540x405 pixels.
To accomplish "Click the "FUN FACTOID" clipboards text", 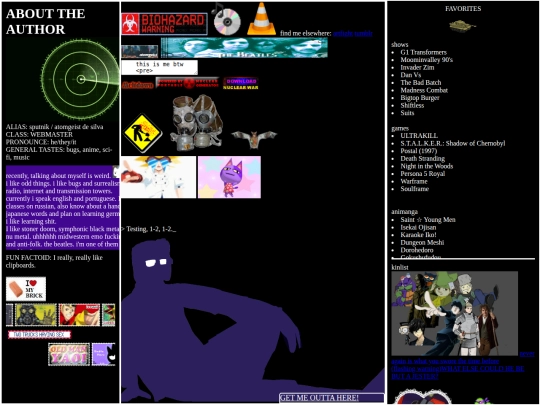I will (54, 261).
